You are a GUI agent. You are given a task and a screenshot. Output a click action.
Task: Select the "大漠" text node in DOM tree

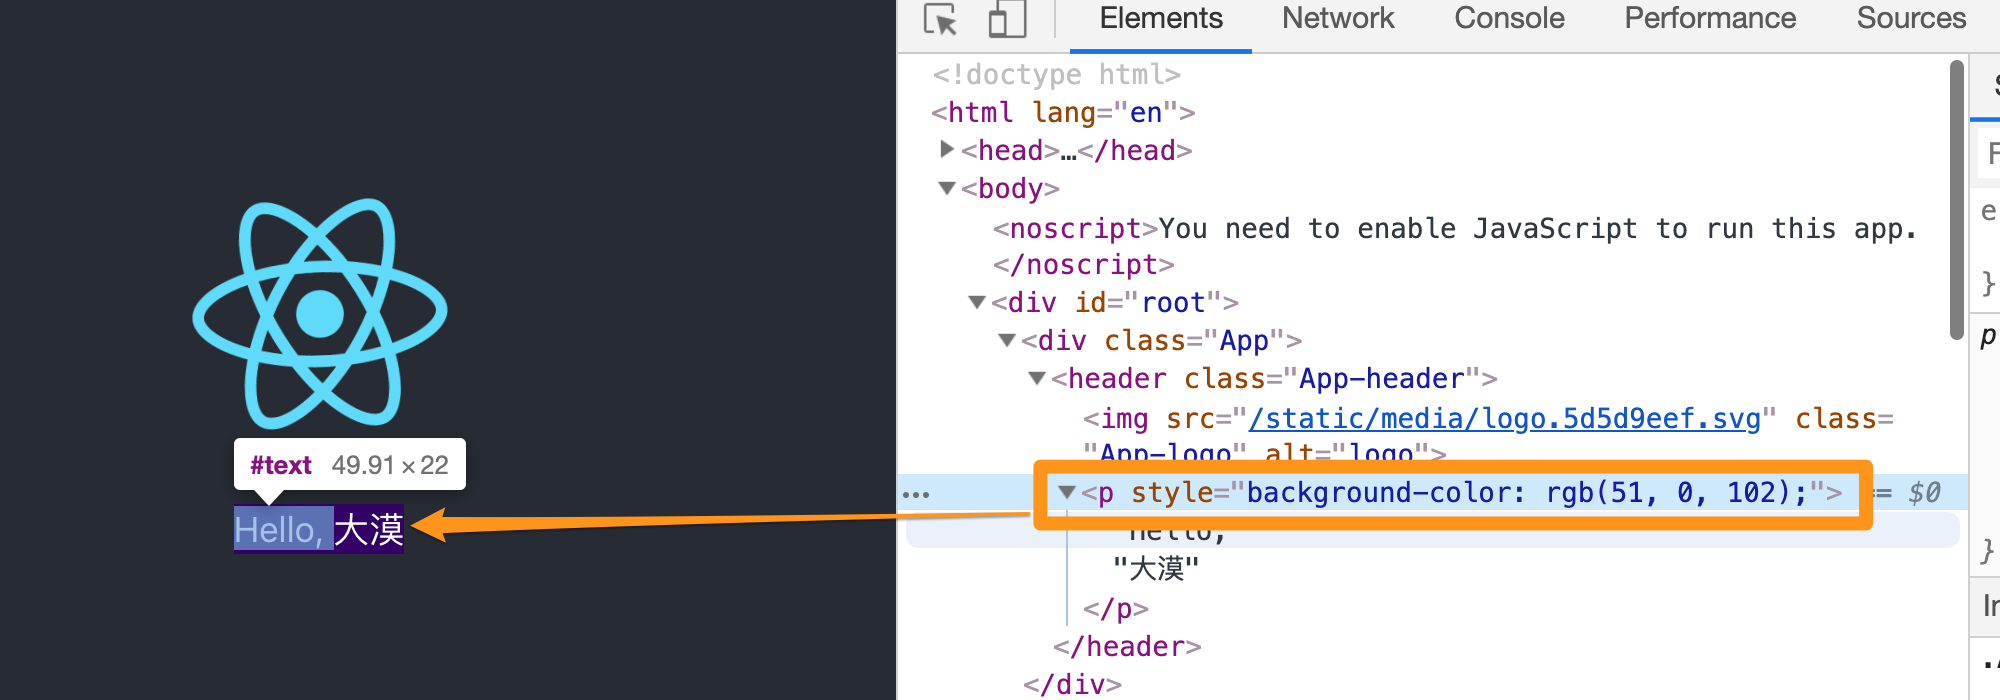(1156, 569)
